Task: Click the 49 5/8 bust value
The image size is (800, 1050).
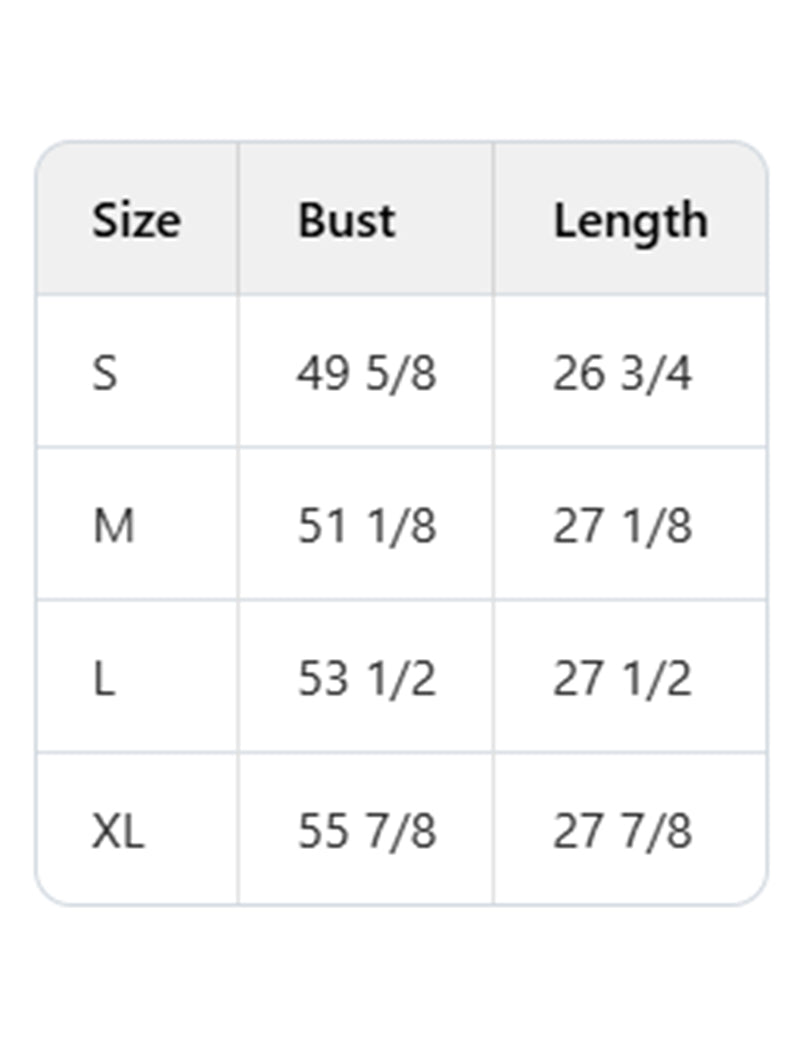Action: coord(366,374)
